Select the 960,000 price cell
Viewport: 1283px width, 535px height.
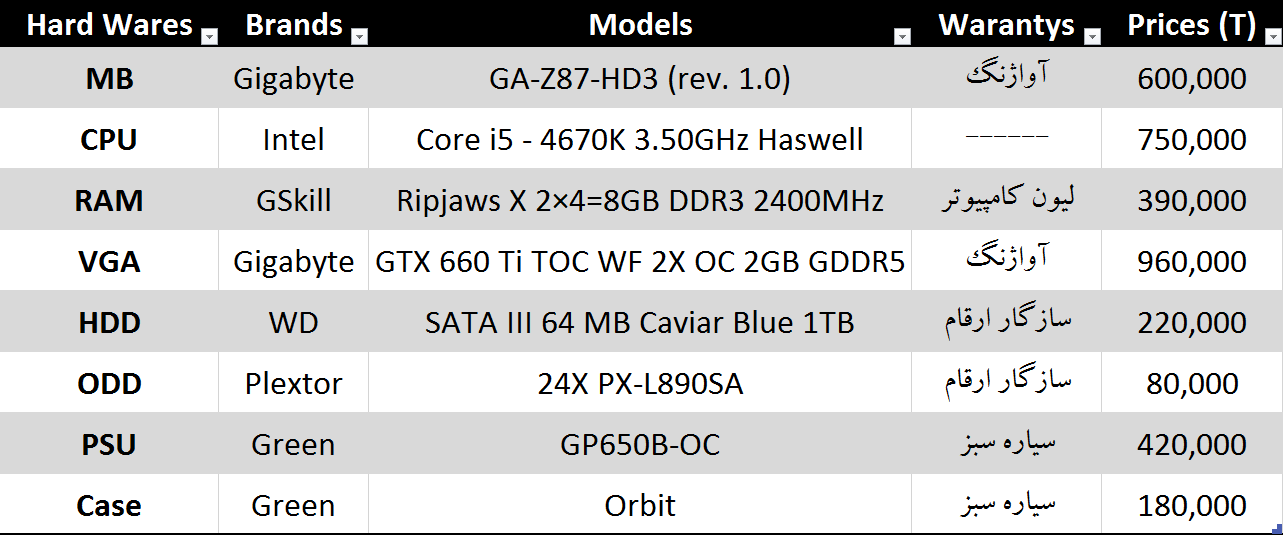(1191, 262)
